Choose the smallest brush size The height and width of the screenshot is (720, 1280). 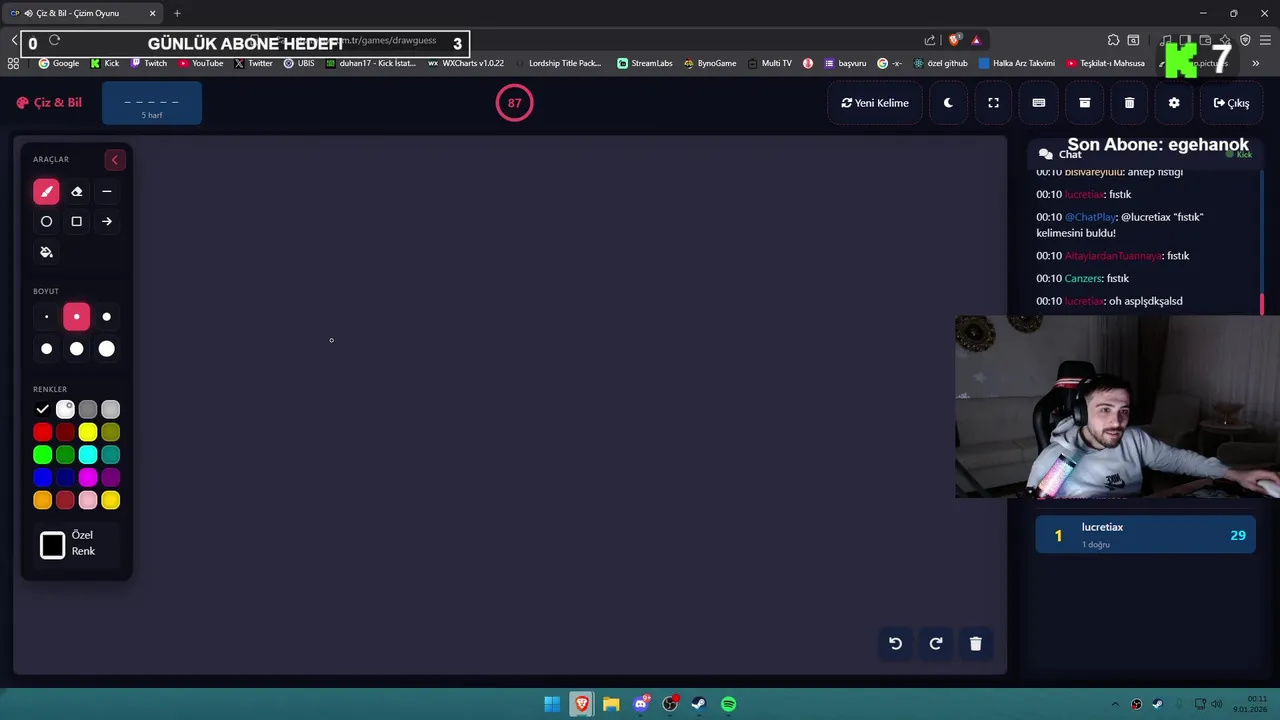[46, 317]
